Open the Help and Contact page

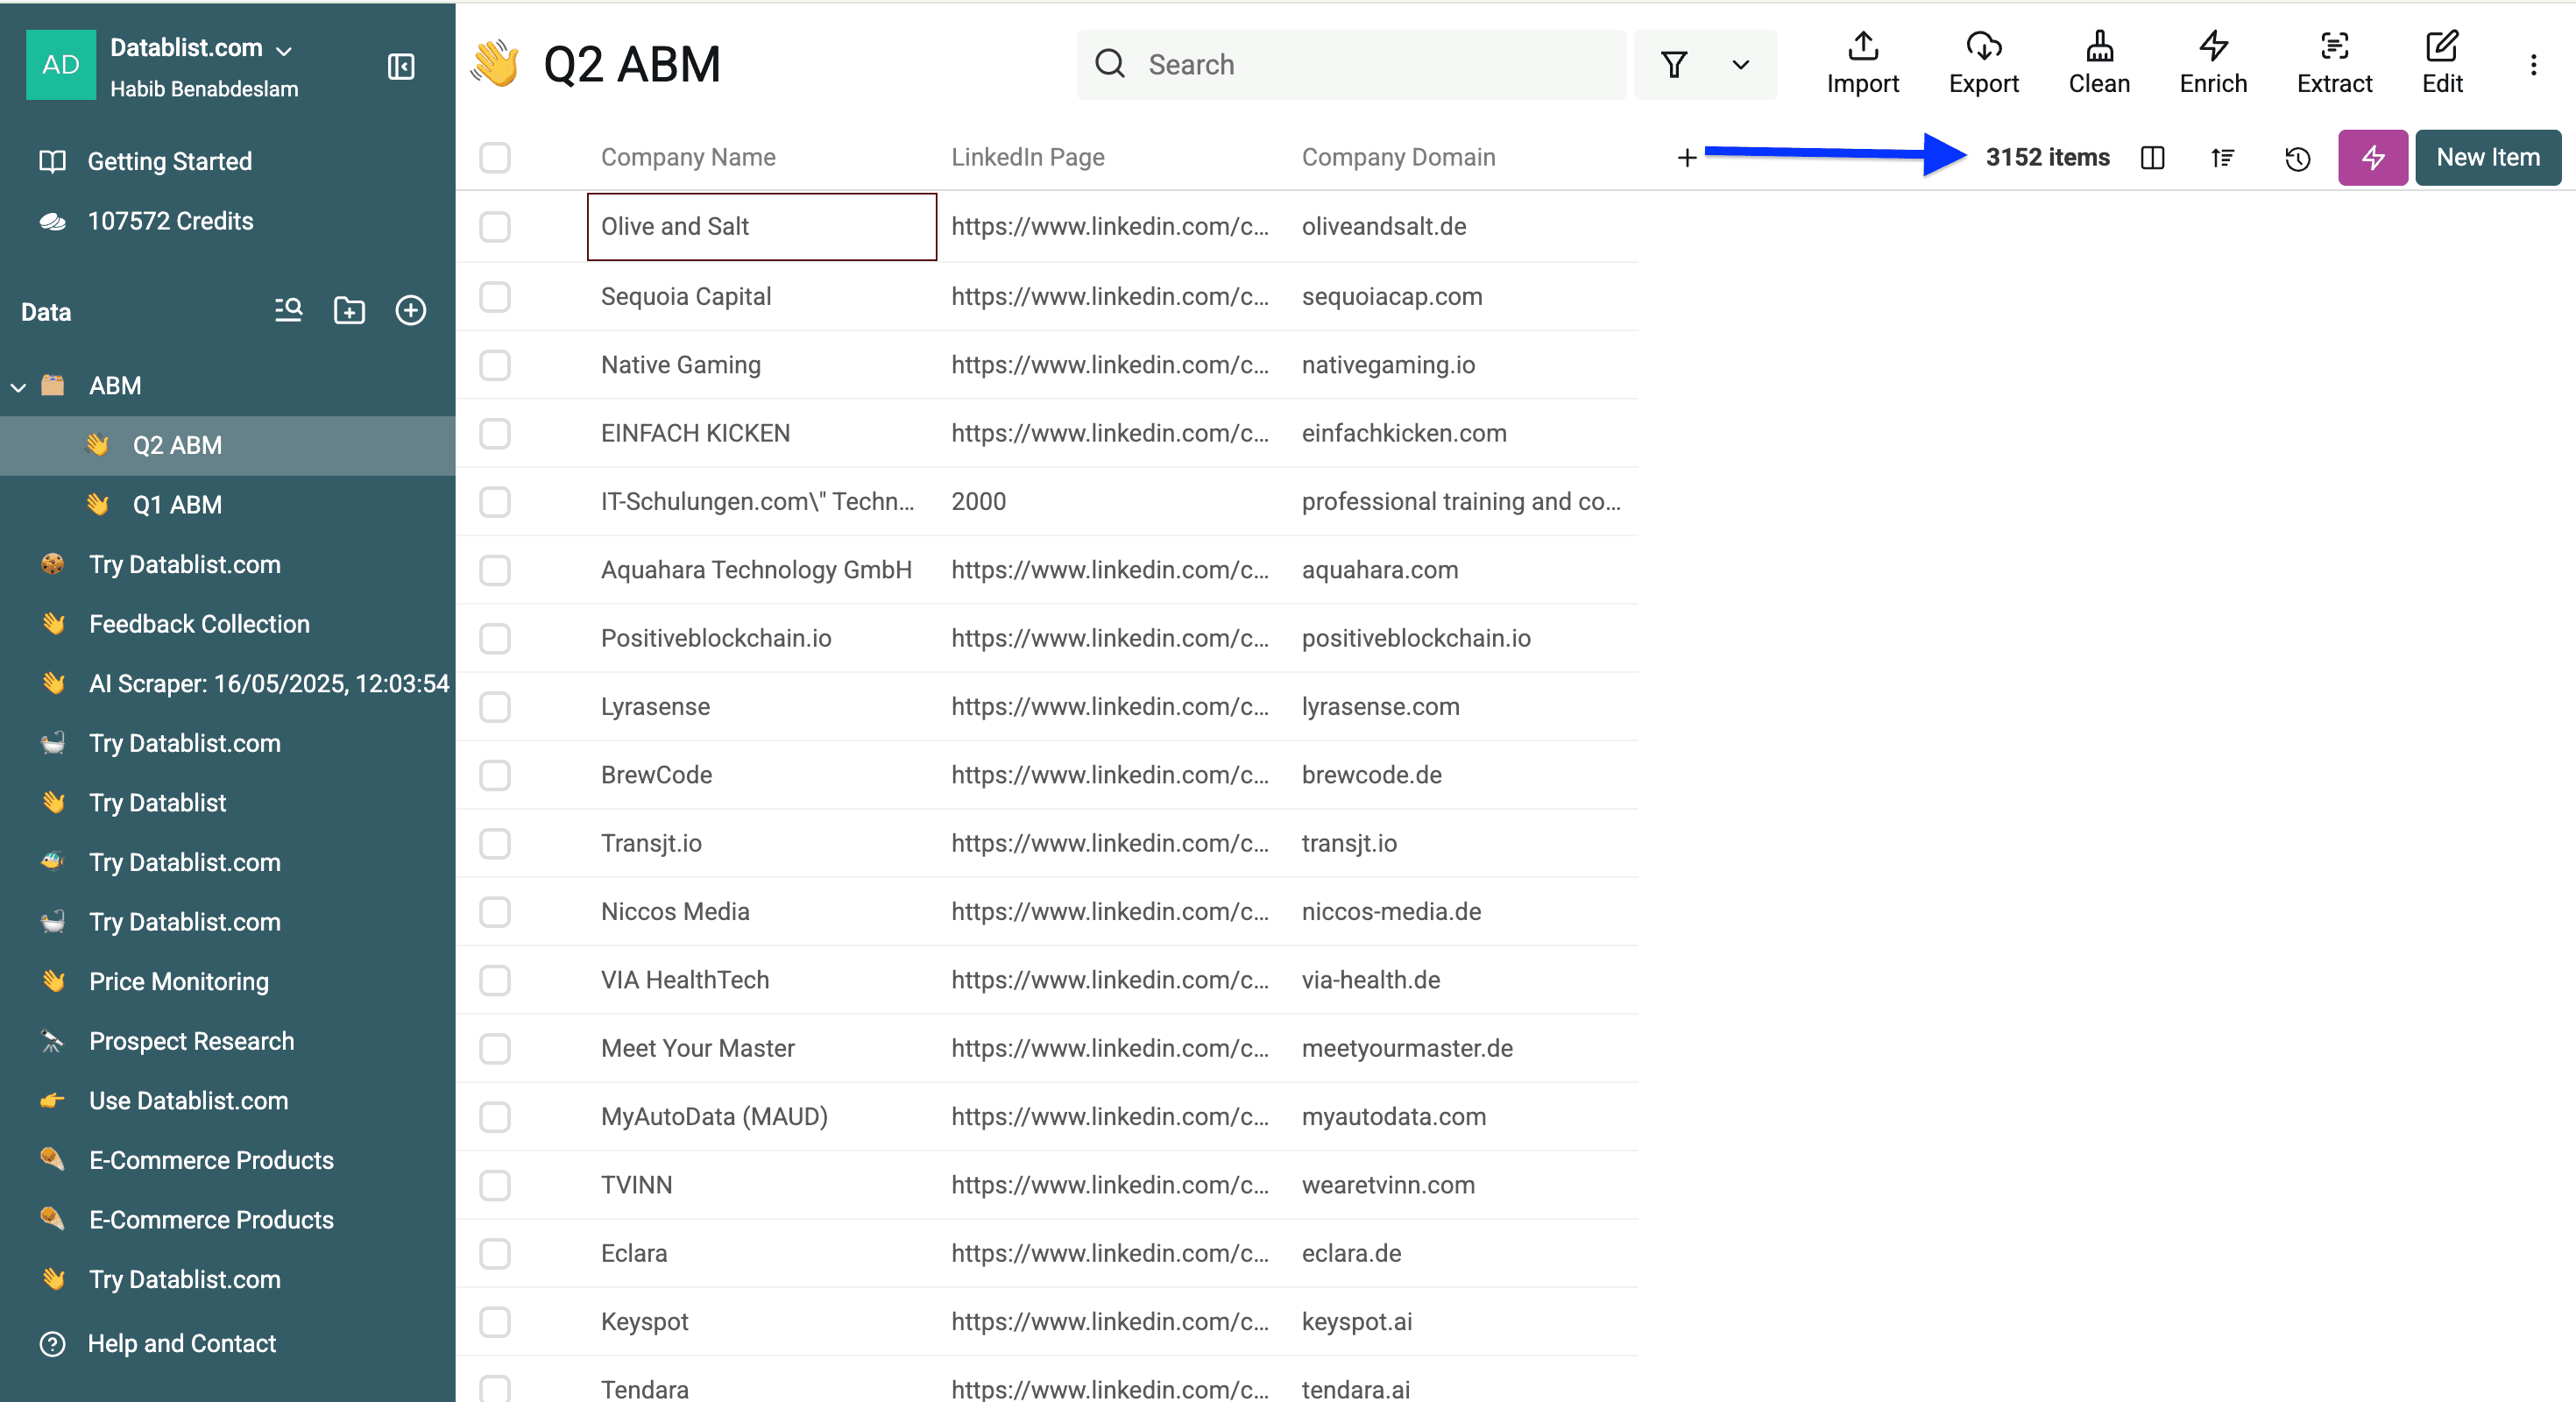(181, 1344)
